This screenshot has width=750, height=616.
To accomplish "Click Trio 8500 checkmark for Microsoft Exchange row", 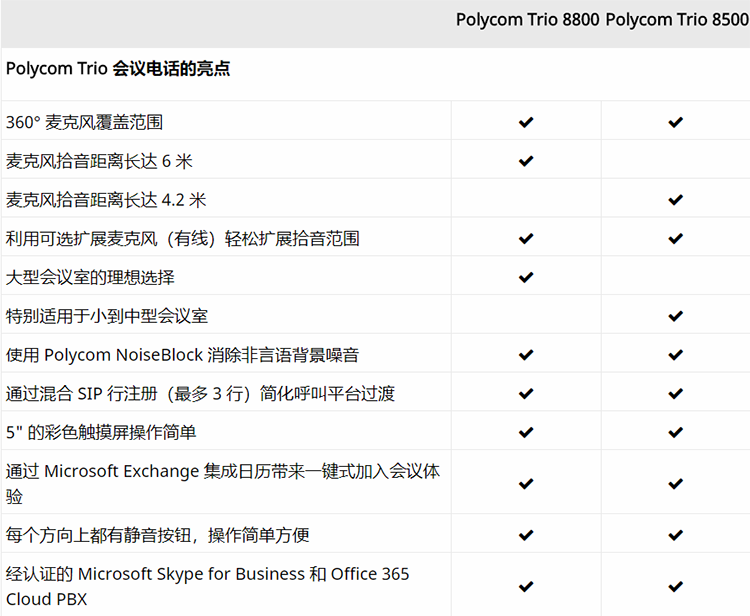I will [675, 484].
